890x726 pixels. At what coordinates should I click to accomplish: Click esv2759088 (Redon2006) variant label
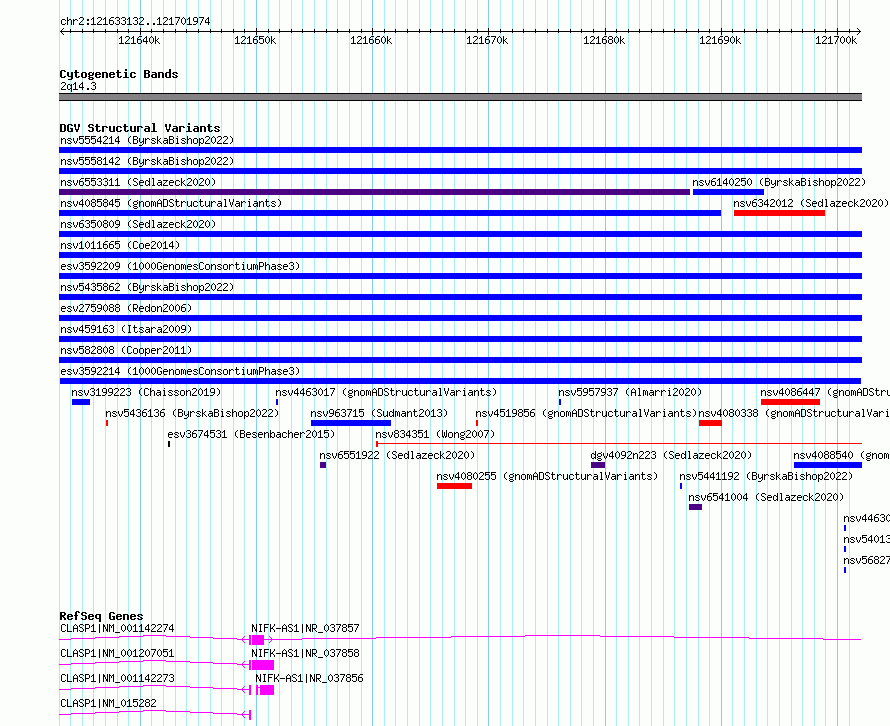(126, 308)
